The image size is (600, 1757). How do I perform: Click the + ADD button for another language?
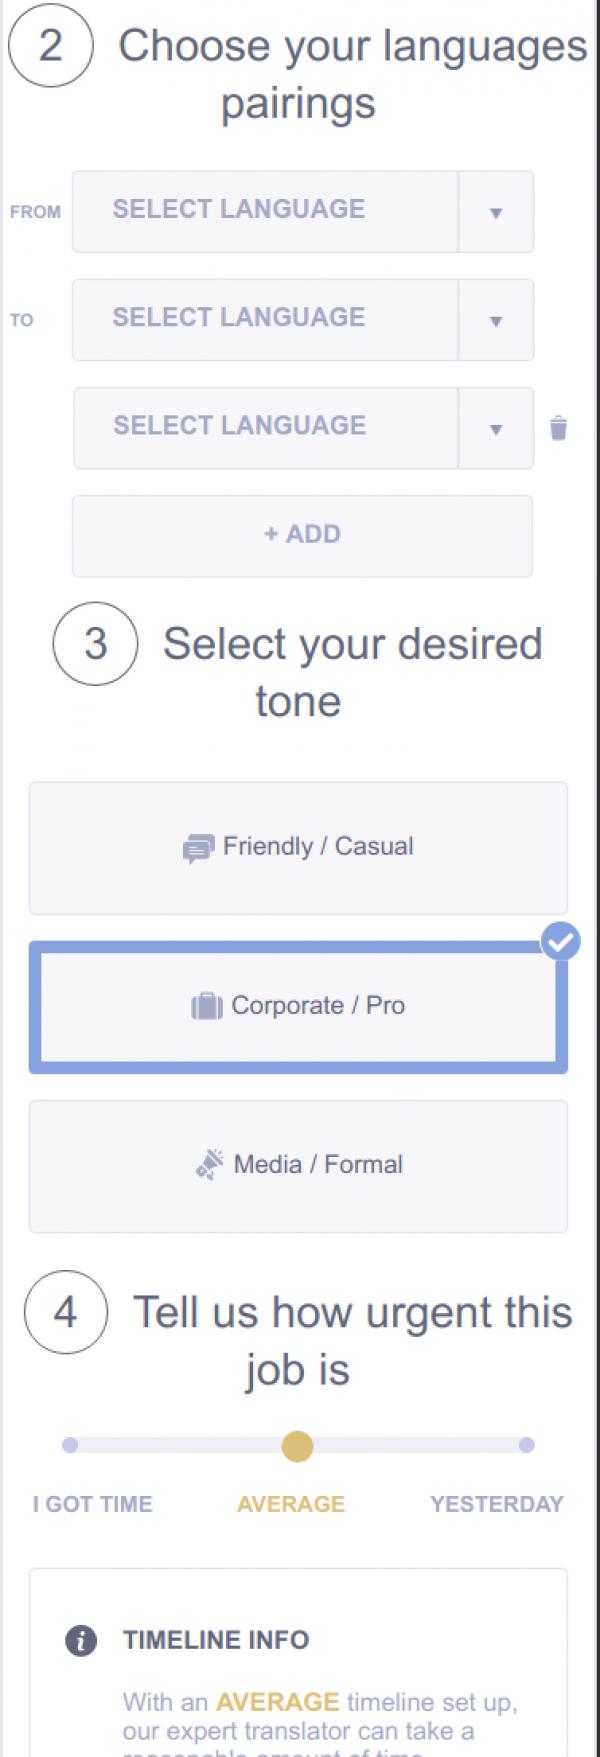coord(300,535)
